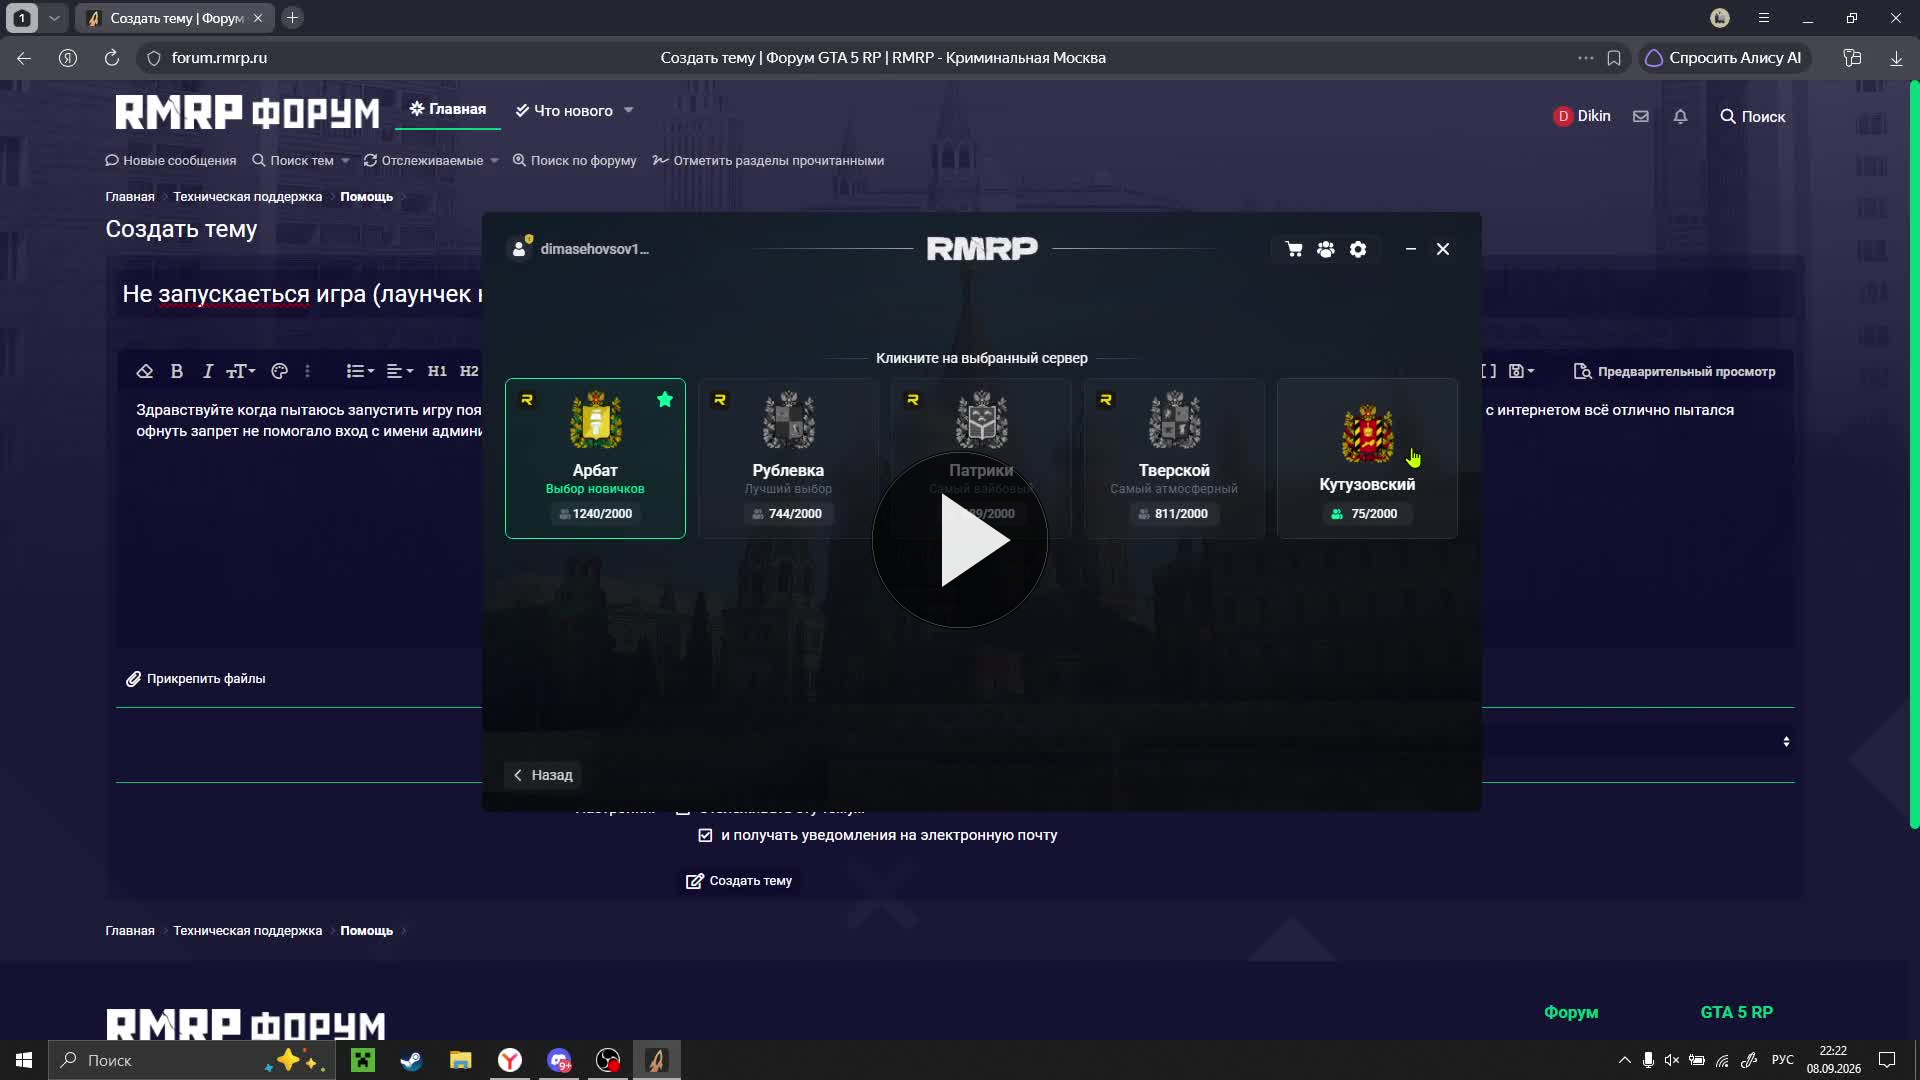Viewport: 1920px width, 1080px height.
Task: Expand the Поиск тем dropdown arrow
Action: click(346, 161)
